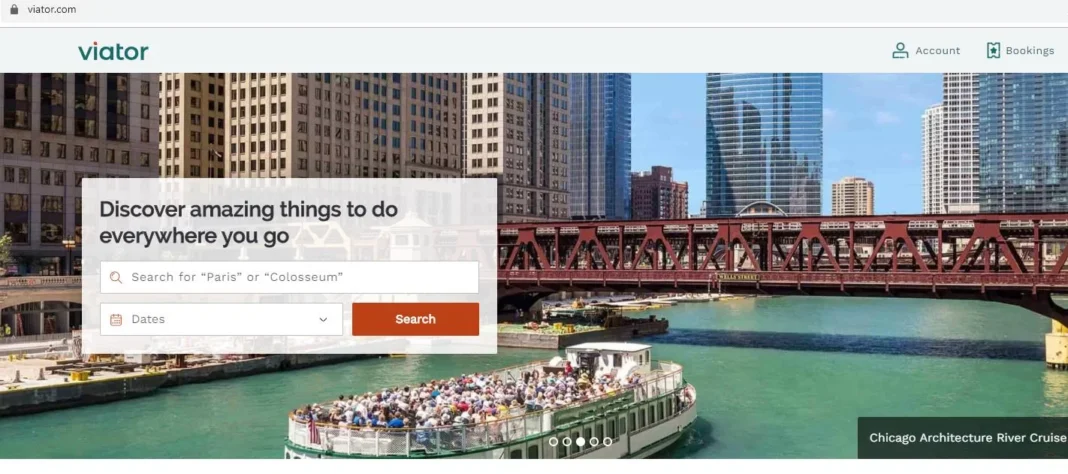Open the Account menu label
Viewport: 1068px width, 474px height.
pyautogui.click(x=937, y=50)
